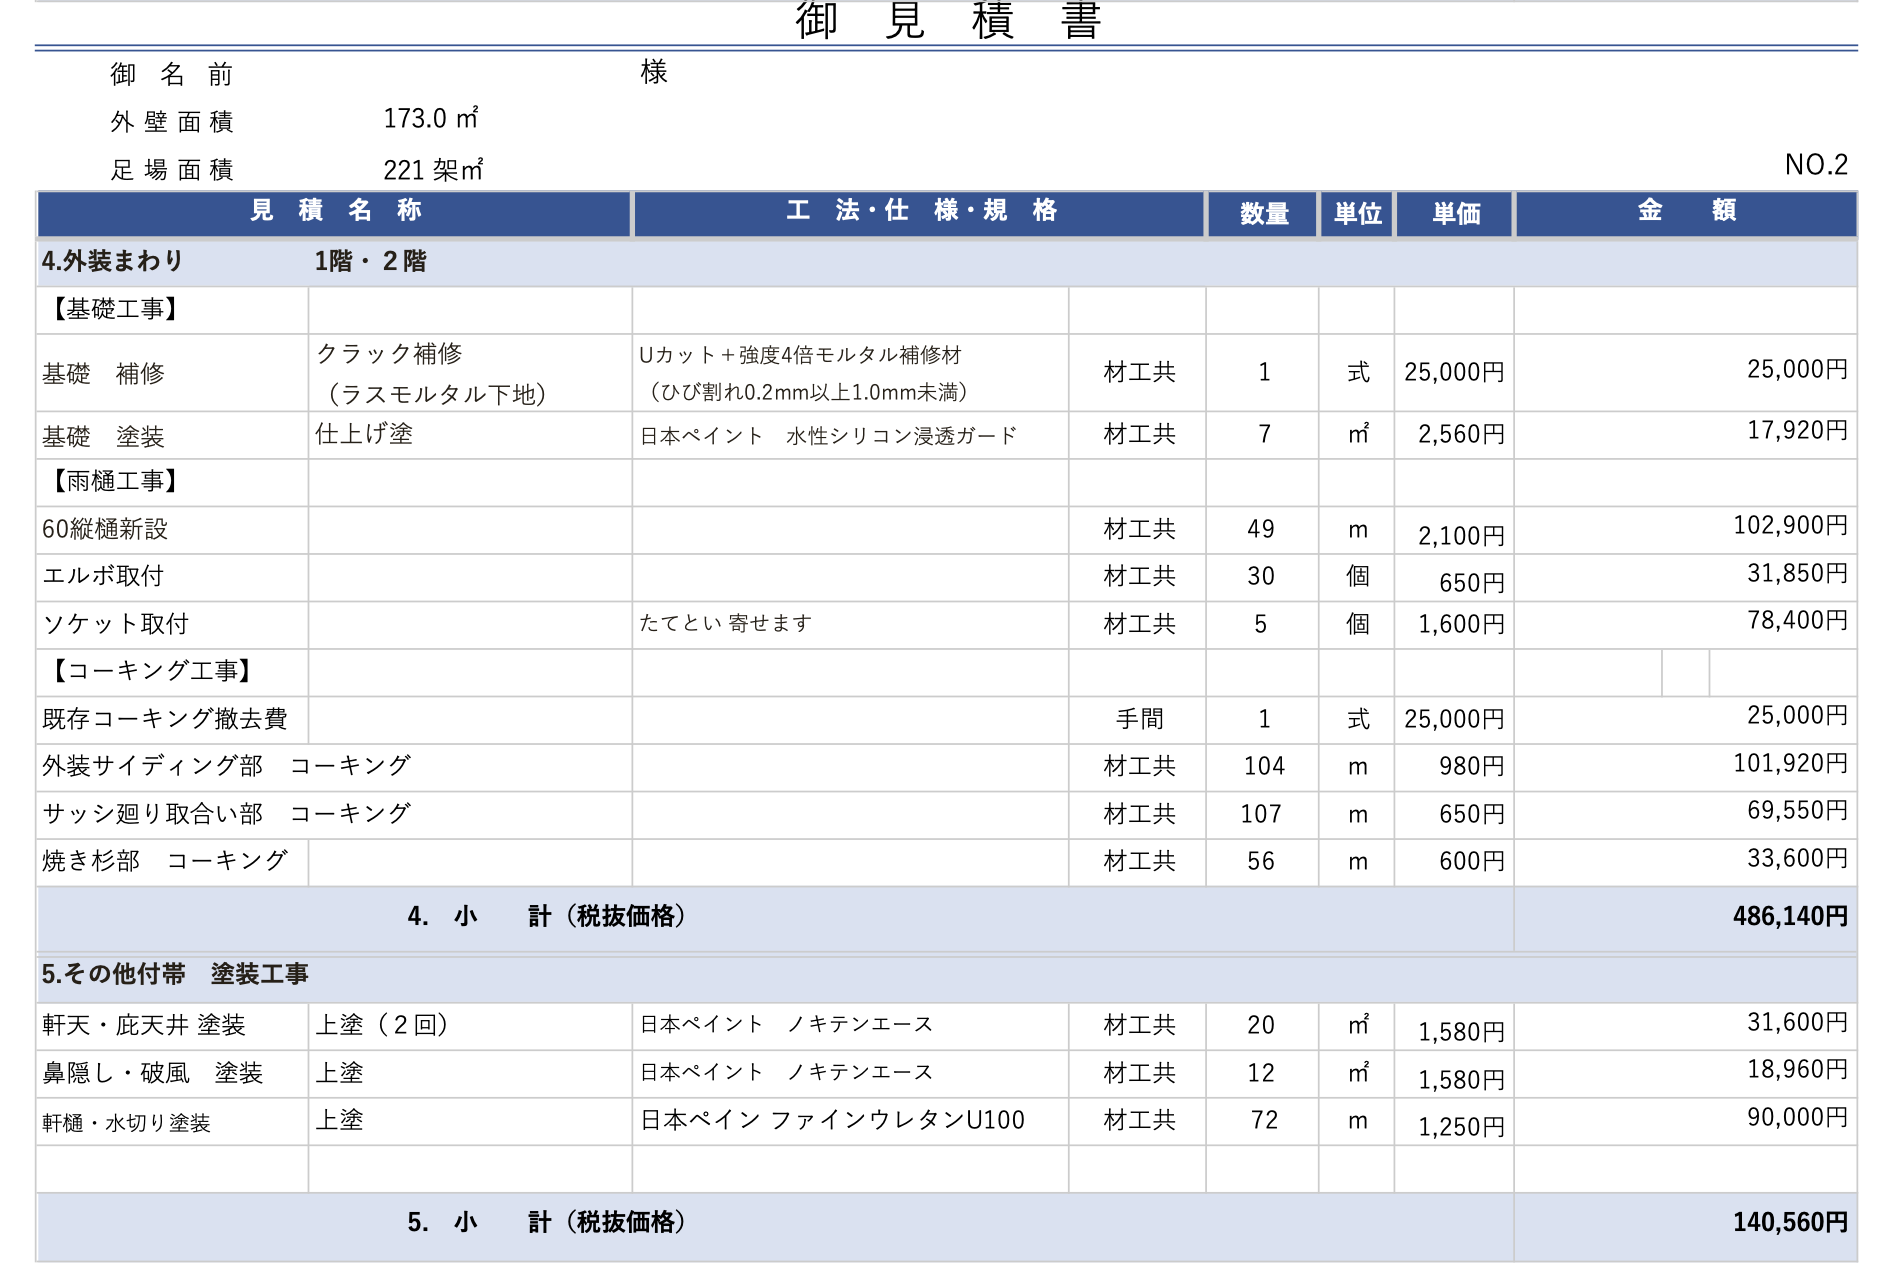Image resolution: width=1892 pixels, height=1282 pixels.
Task: Click the Uカット＋強度4倍モルタル補修材 spec cell
Action: 850,373
